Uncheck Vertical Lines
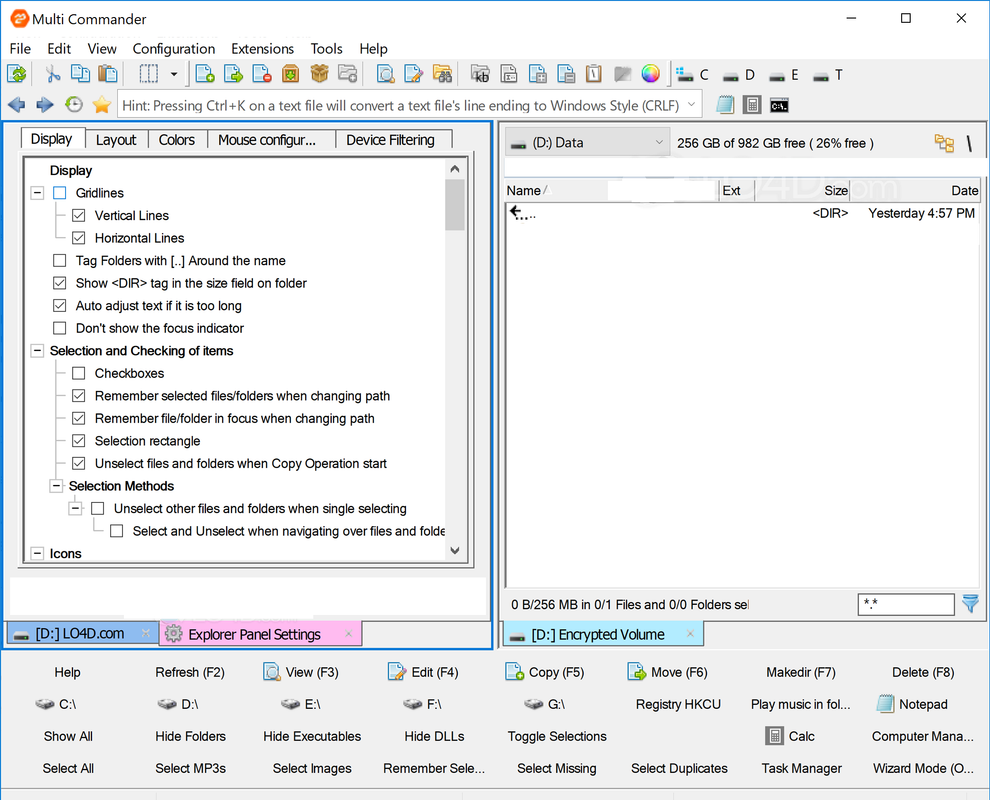 click(78, 215)
